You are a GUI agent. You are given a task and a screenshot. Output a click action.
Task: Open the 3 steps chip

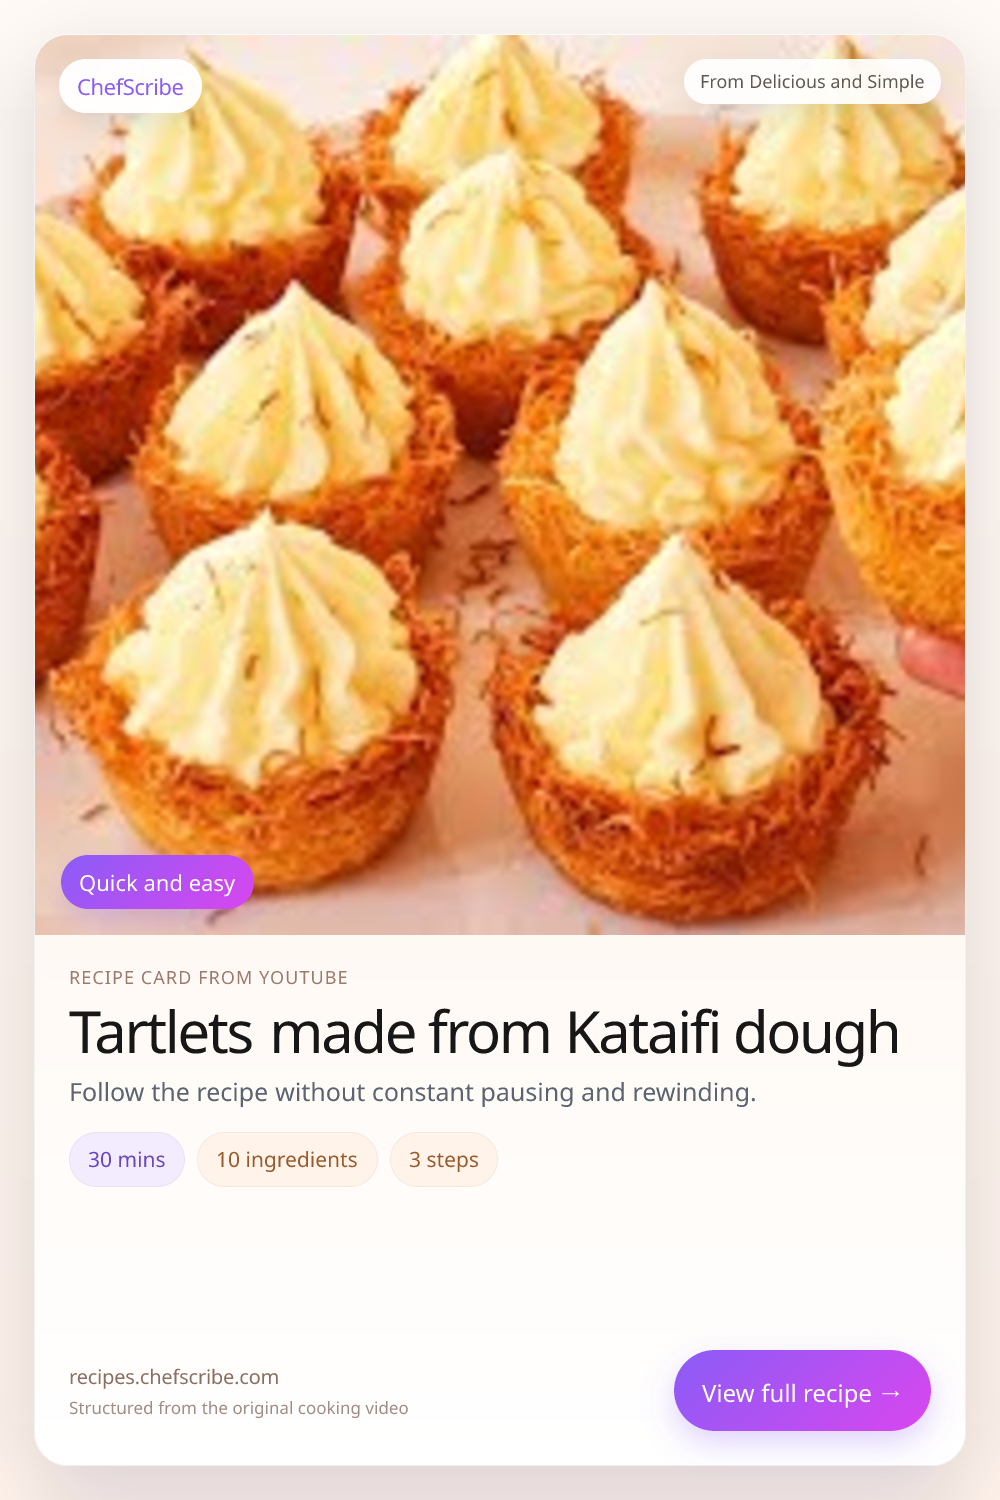pyautogui.click(x=444, y=1159)
